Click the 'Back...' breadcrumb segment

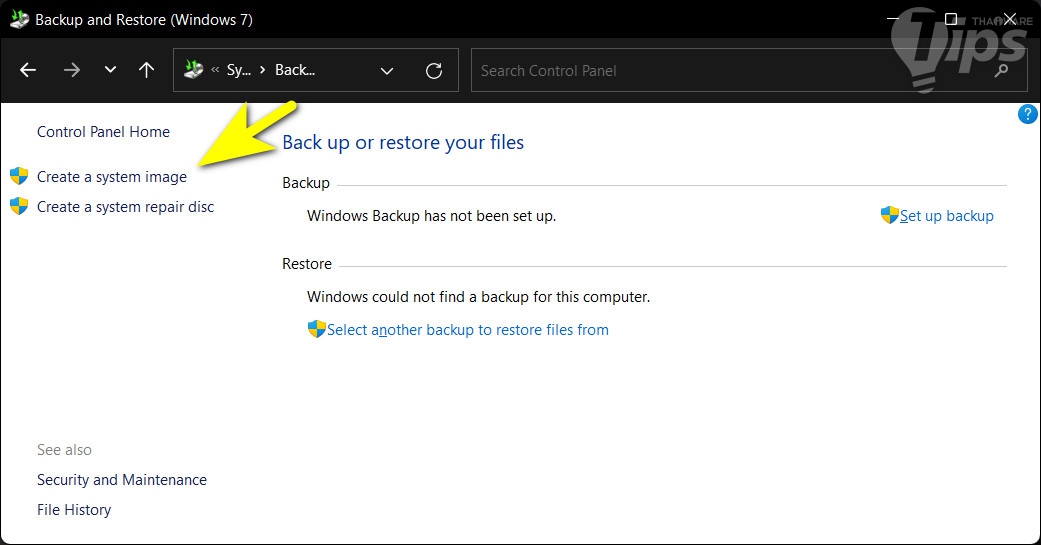295,71
